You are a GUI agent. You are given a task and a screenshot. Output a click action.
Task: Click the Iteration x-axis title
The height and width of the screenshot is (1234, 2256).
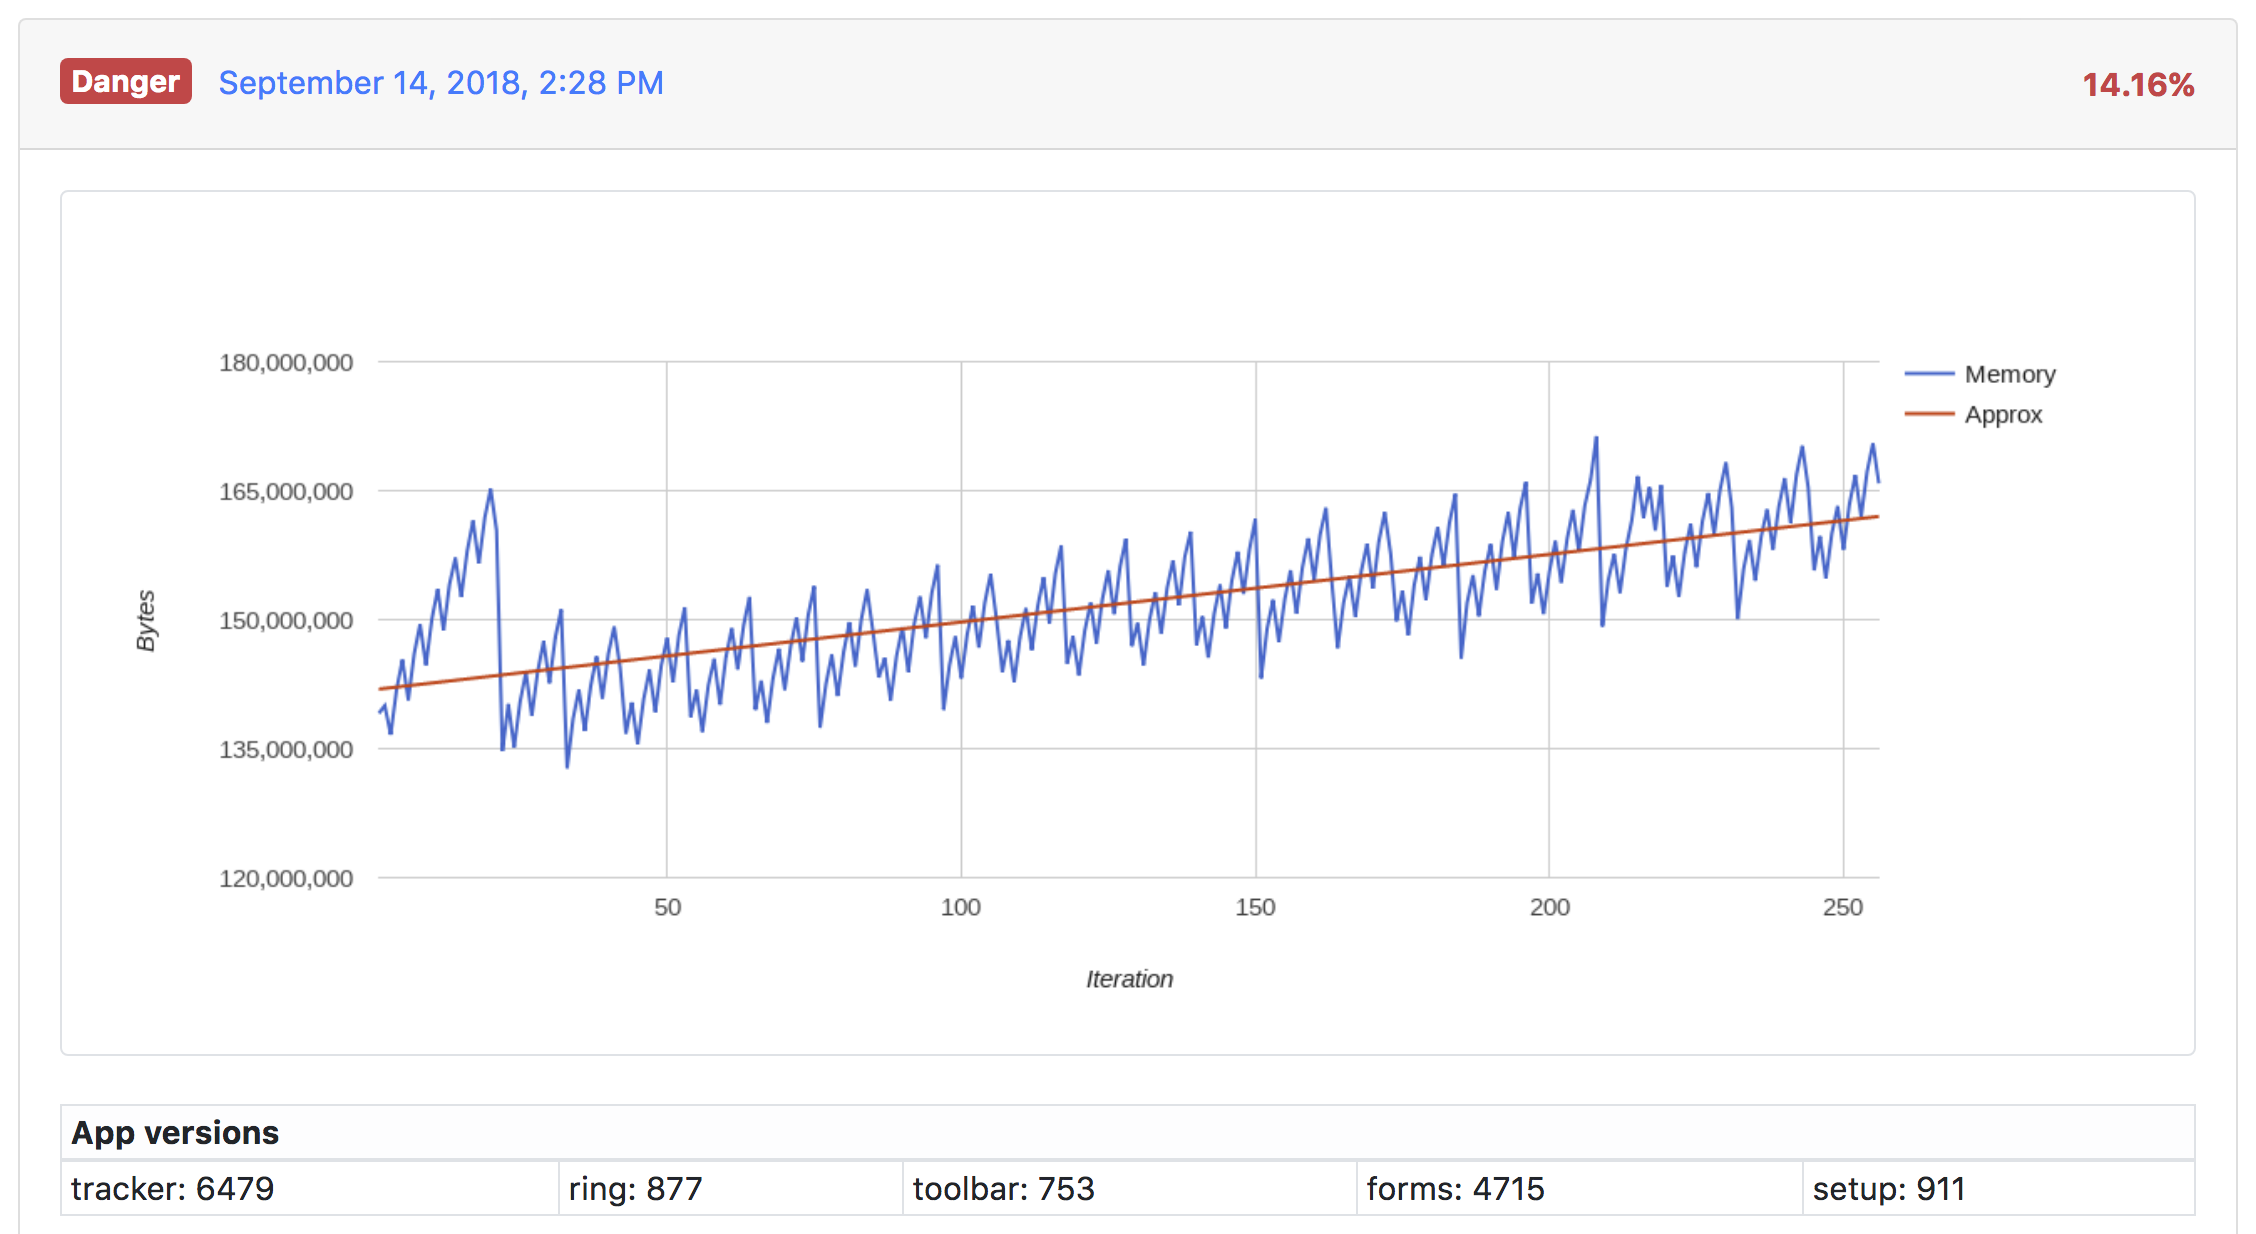1129,979
